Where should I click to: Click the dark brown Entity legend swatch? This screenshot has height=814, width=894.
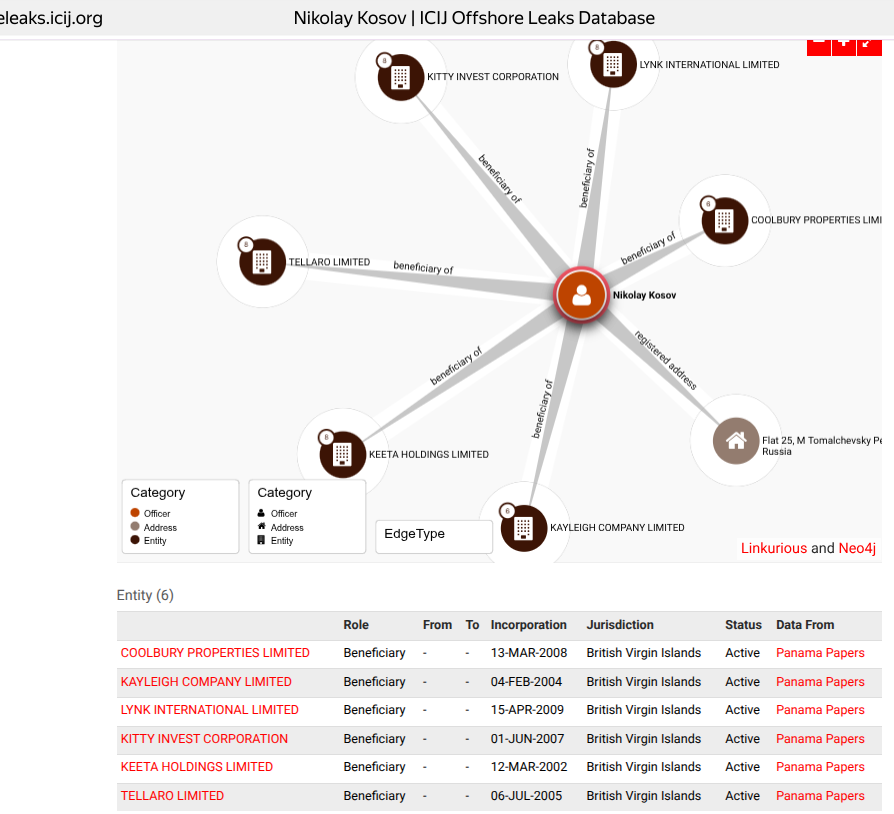pyautogui.click(x=135, y=540)
